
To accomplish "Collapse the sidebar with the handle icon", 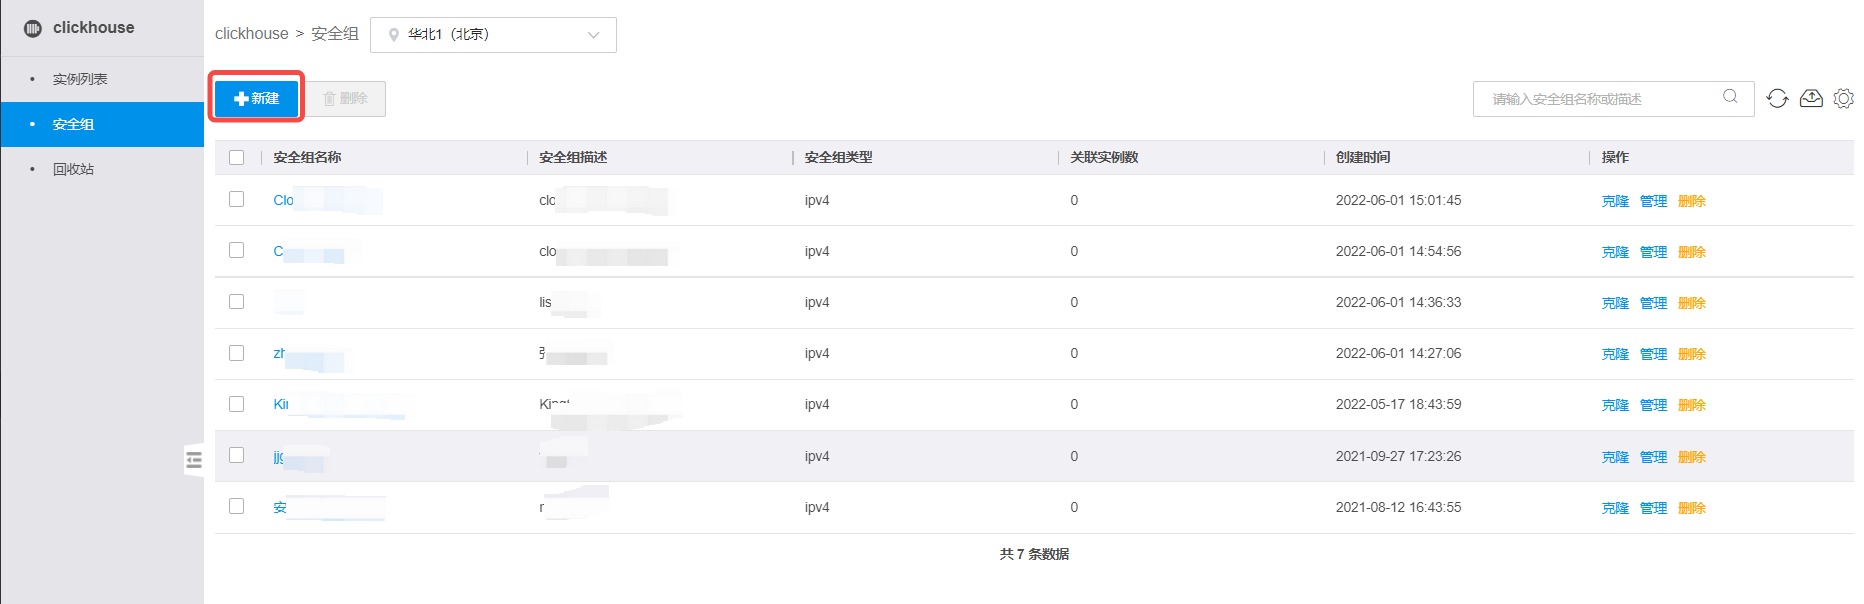I will coord(194,460).
